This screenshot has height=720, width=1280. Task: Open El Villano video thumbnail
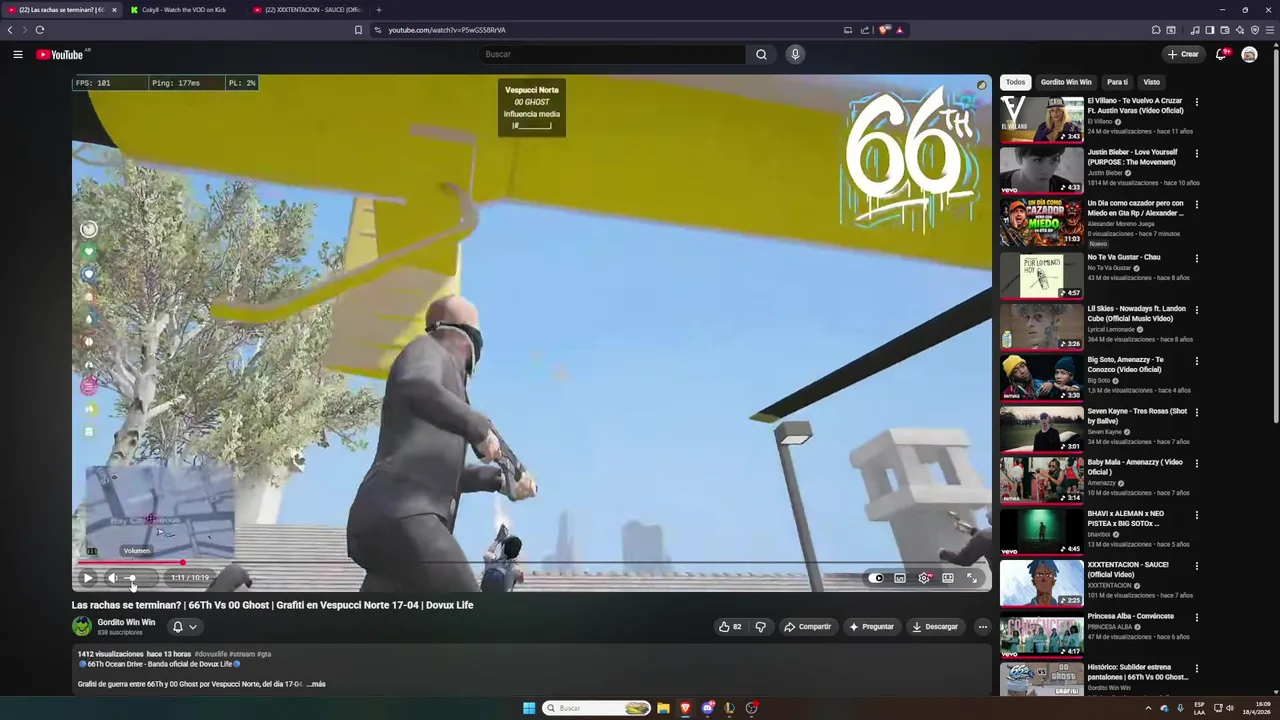(1042, 119)
